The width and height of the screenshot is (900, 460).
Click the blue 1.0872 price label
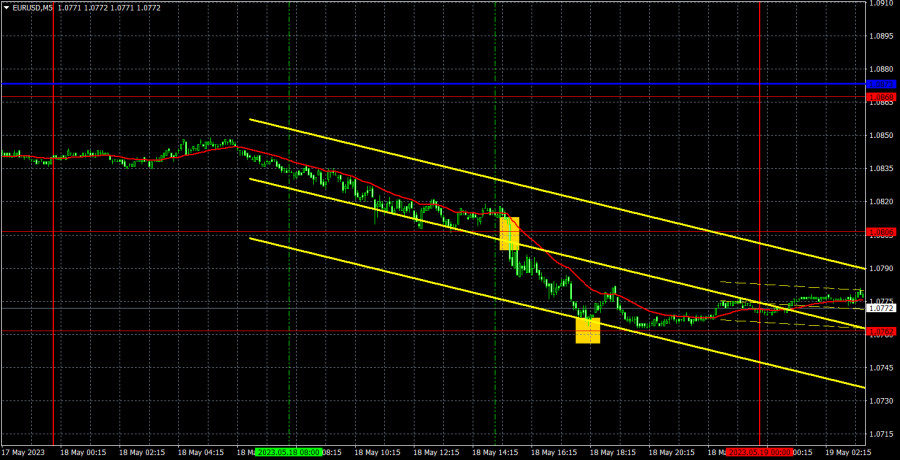click(881, 84)
